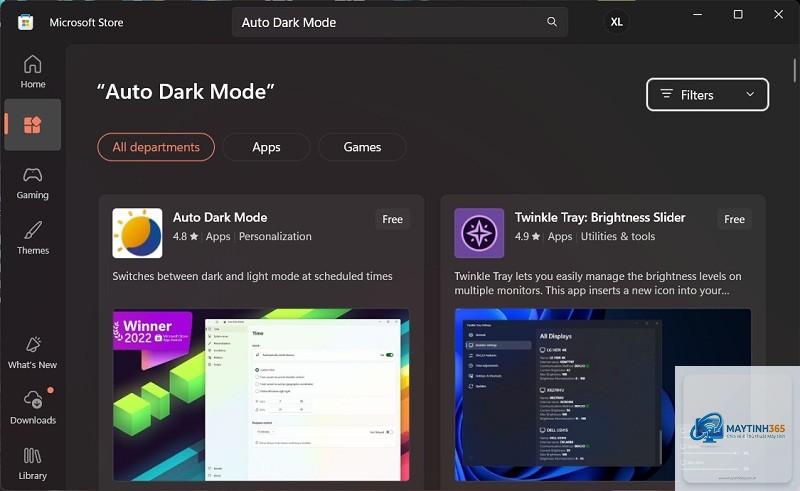
Task: Click the search magnifier icon
Action: [552, 22]
